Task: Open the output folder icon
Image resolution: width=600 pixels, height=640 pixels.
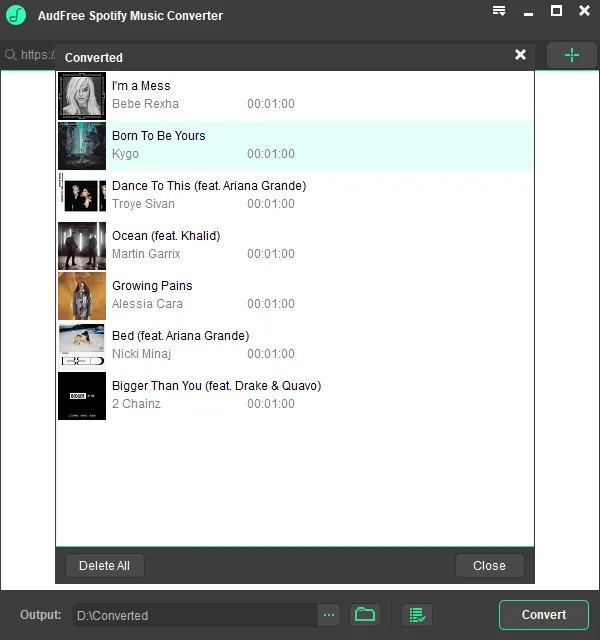Action: pyautogui.click(x=365, y=614)
